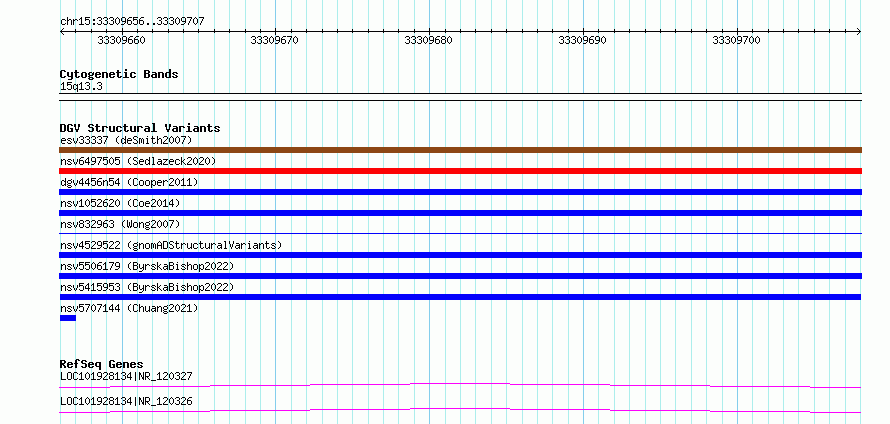Click the Cytogenetic Bands track title
890x424 pixels.
coord(119,74)
